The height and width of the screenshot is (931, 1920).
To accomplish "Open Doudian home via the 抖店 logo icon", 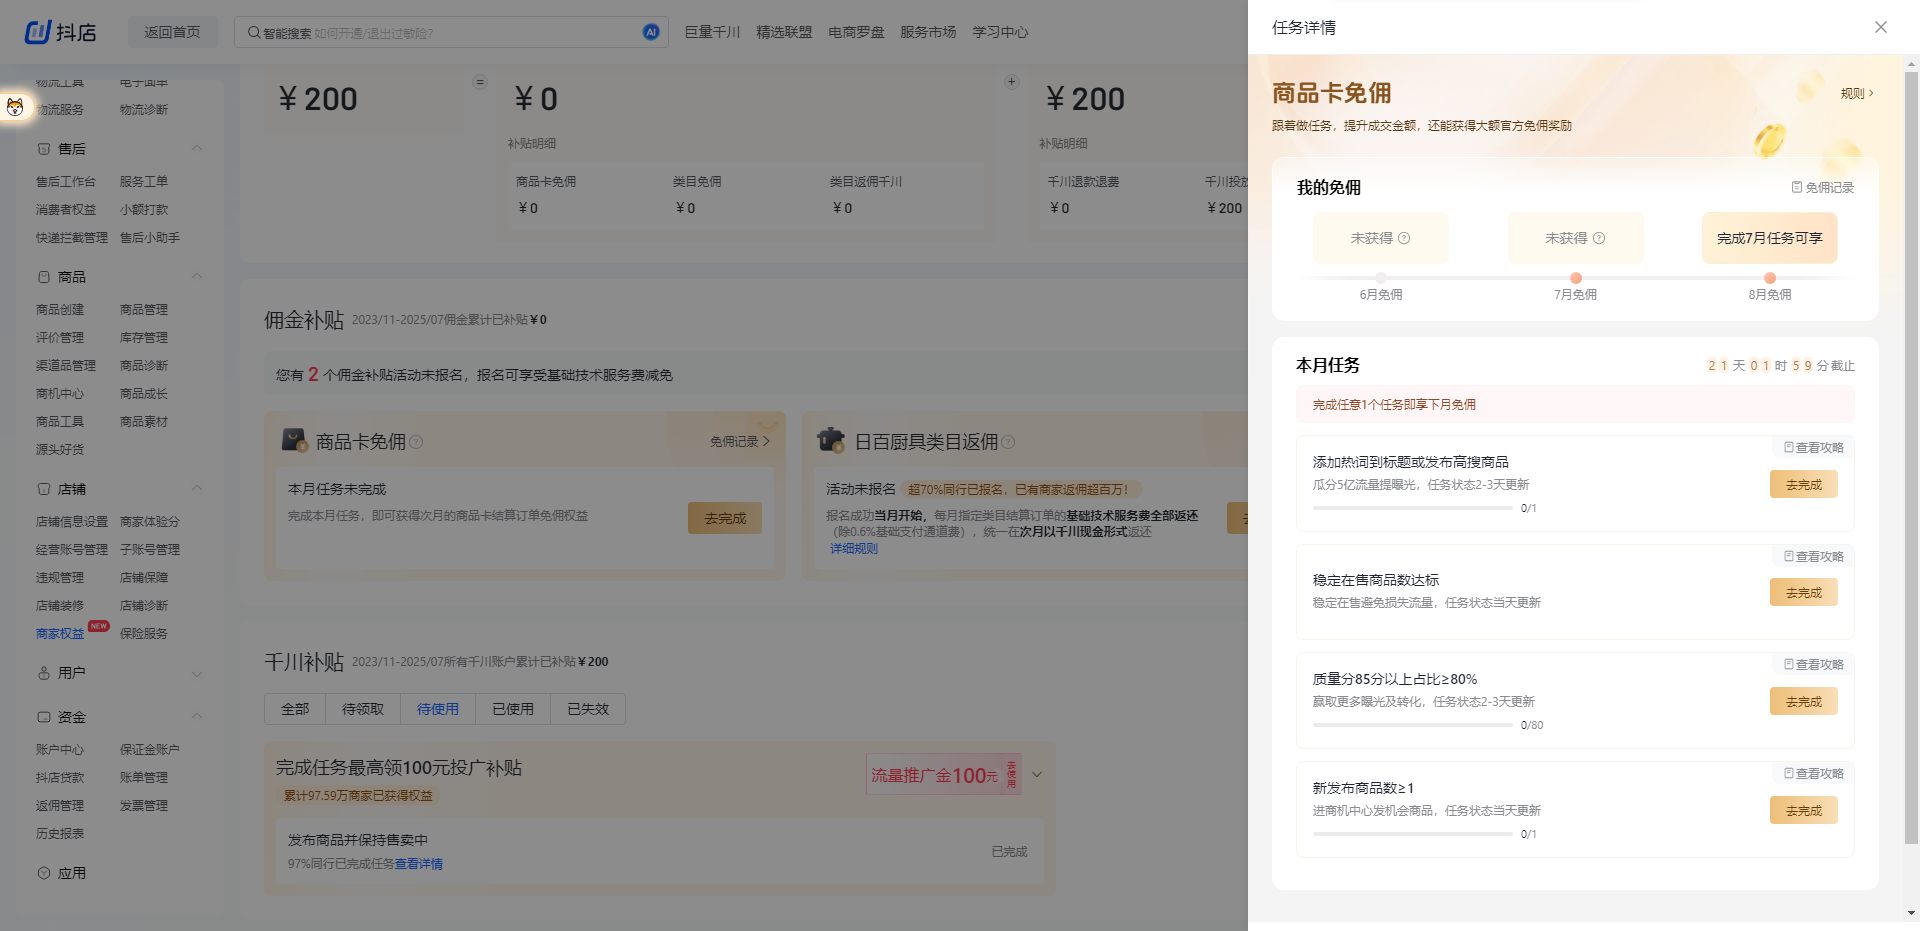I will tap(35, 31).
